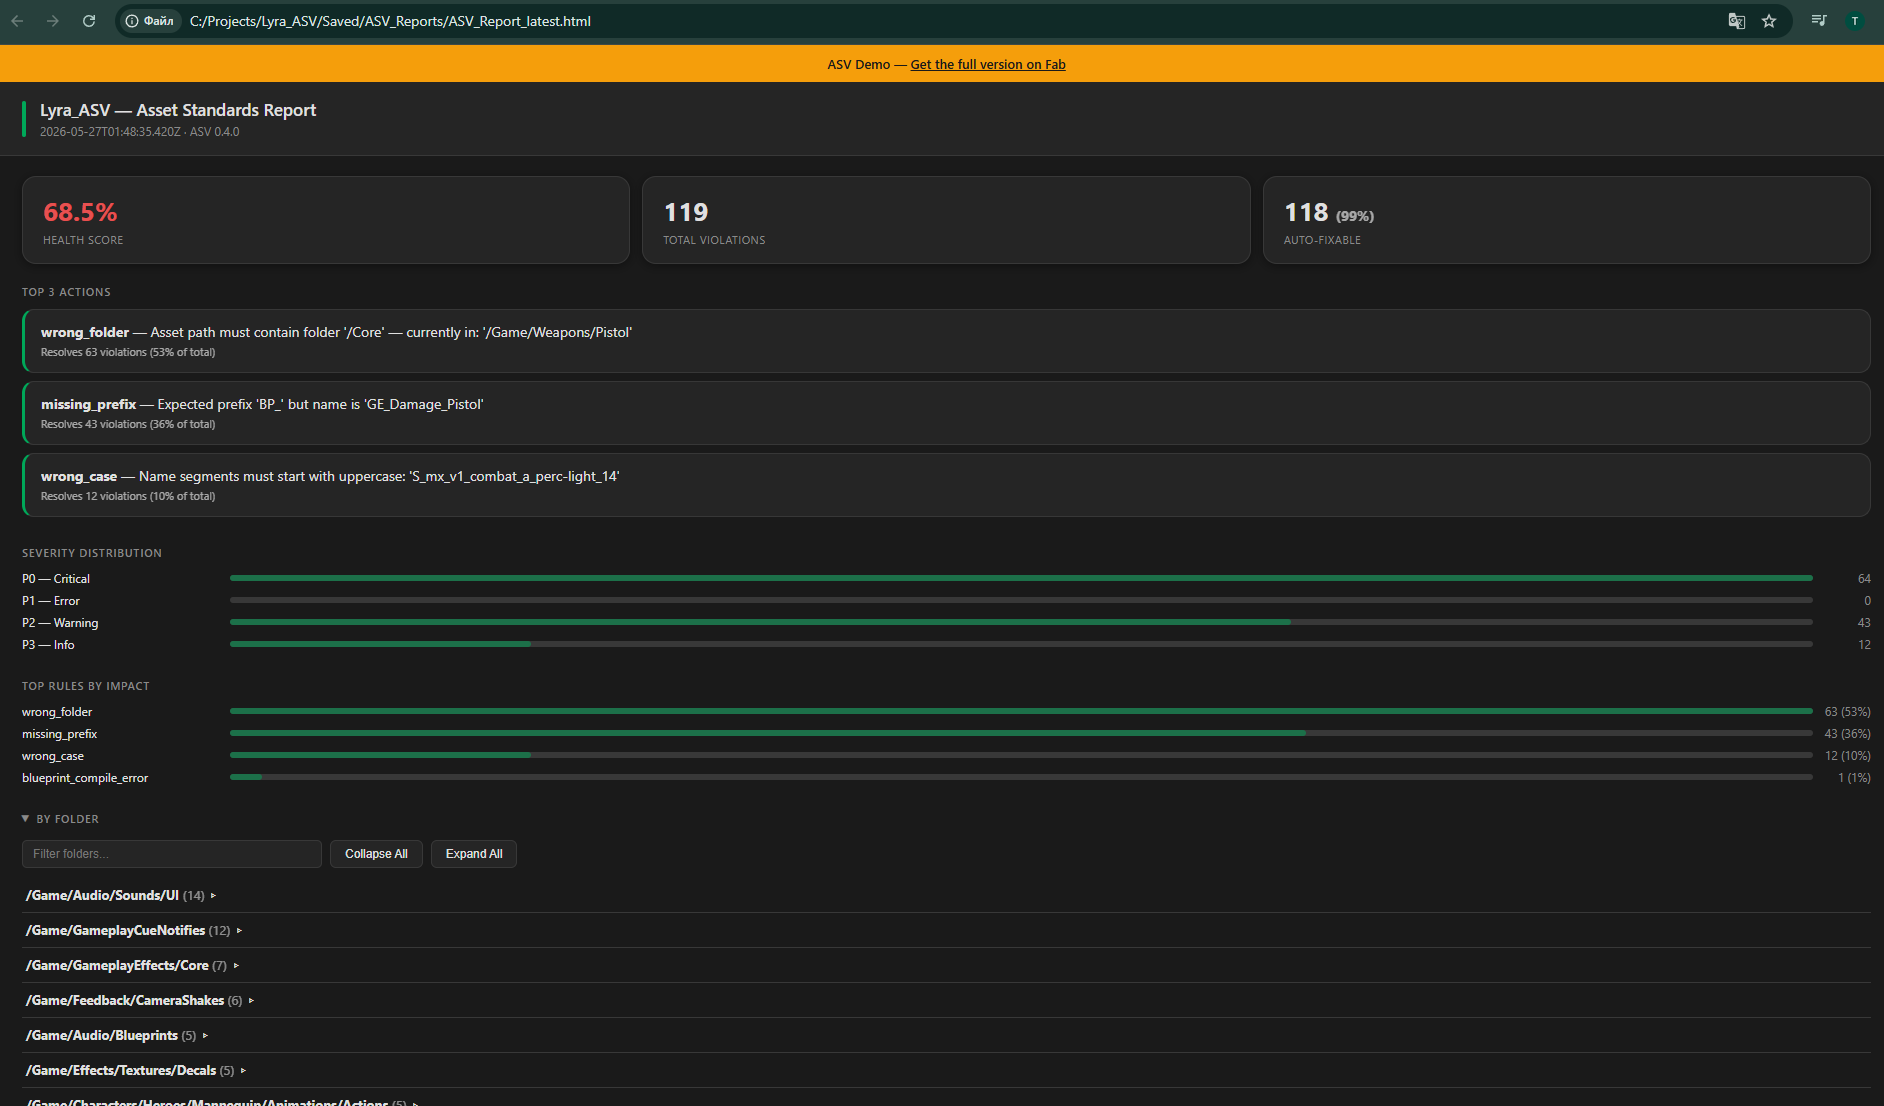Click the P0 — Critical severity bar
The width and height of the screenshot is (1884, 1106).
point(1021,578)
